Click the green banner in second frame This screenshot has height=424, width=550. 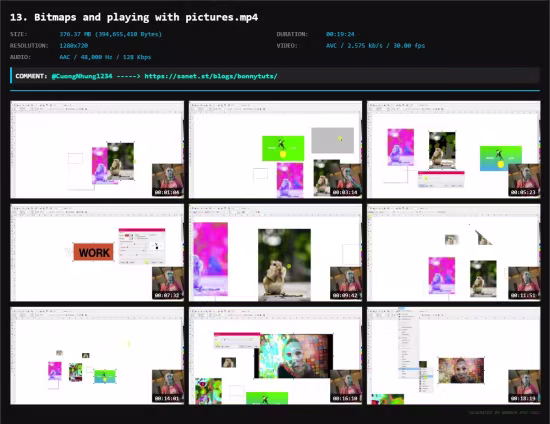click(x=283, y=148)
